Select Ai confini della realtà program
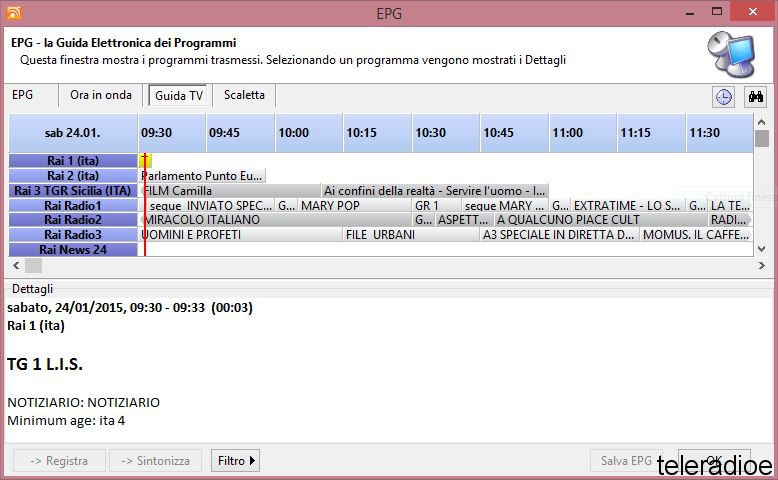The width and height of the screenshot is (778, 480). coord(435,191)
